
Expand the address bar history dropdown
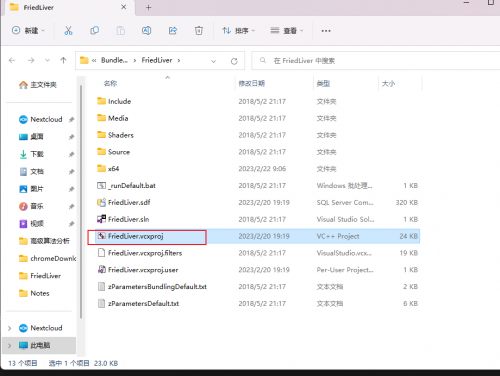(214, 61)
